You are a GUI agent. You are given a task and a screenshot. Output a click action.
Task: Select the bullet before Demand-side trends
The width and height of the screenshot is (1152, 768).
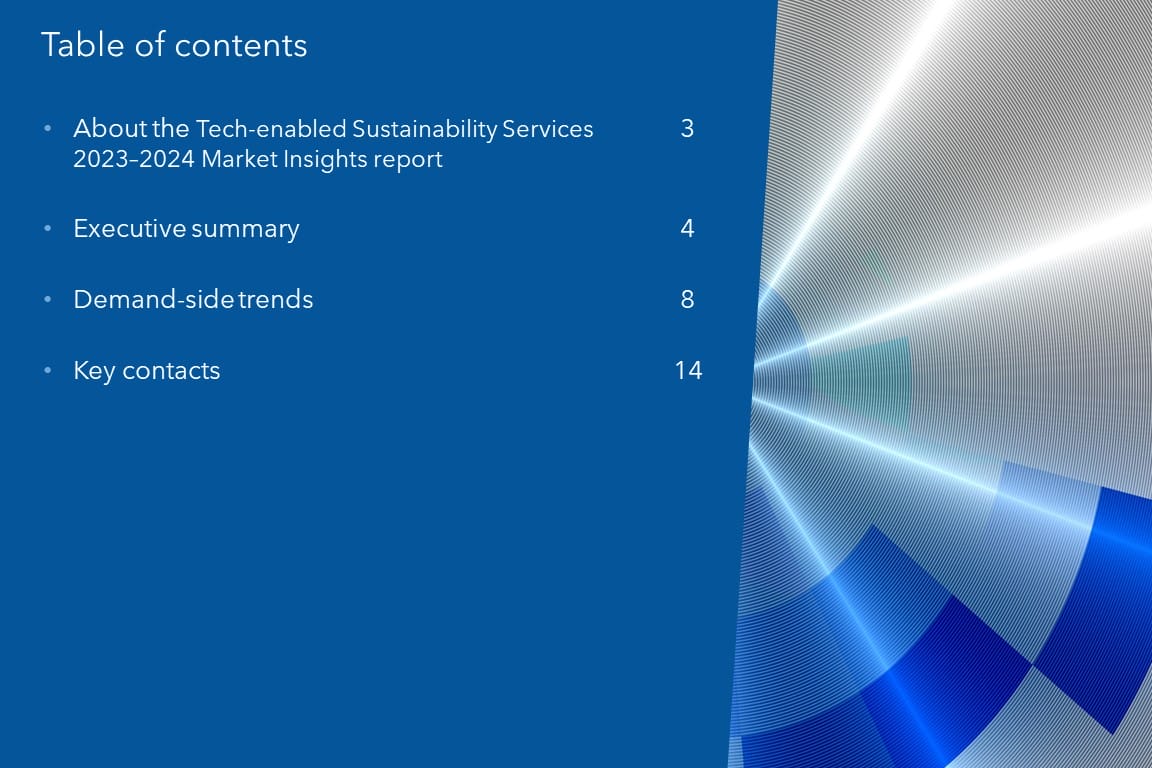pos(47,300)
